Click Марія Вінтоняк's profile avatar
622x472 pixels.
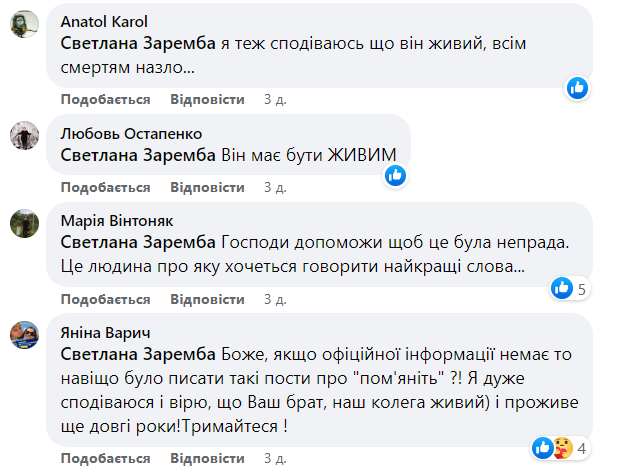coord(25,223)
